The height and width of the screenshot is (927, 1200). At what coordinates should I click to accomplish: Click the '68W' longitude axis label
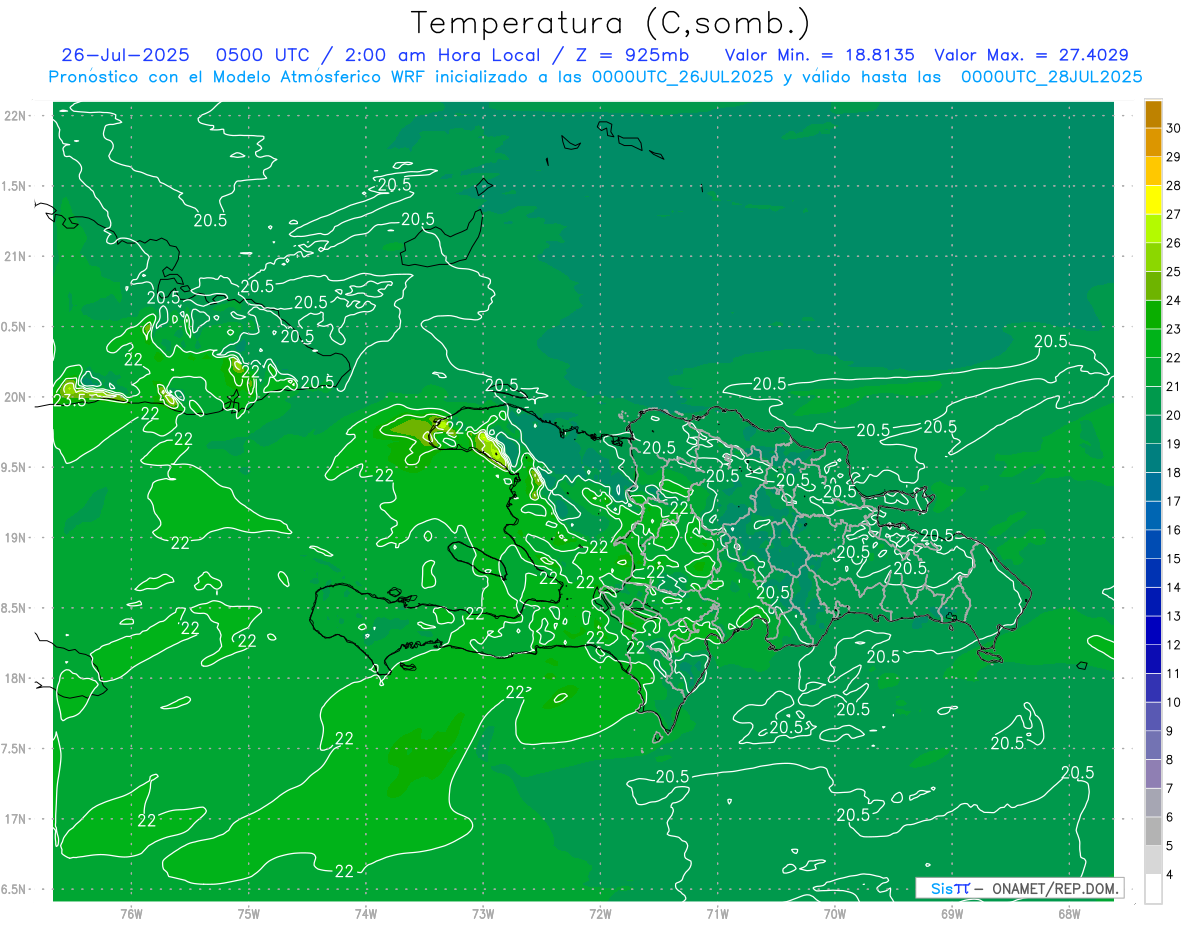[x=1069, y=913]
